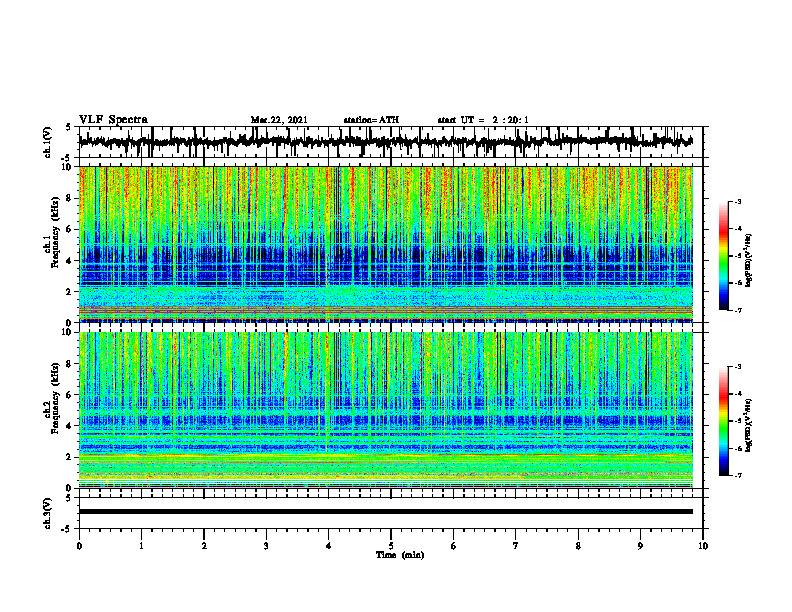Viewport: 792px width, 612px height.
Task: Click the ch.1 spectrogram panel
Action: (386, 244)
